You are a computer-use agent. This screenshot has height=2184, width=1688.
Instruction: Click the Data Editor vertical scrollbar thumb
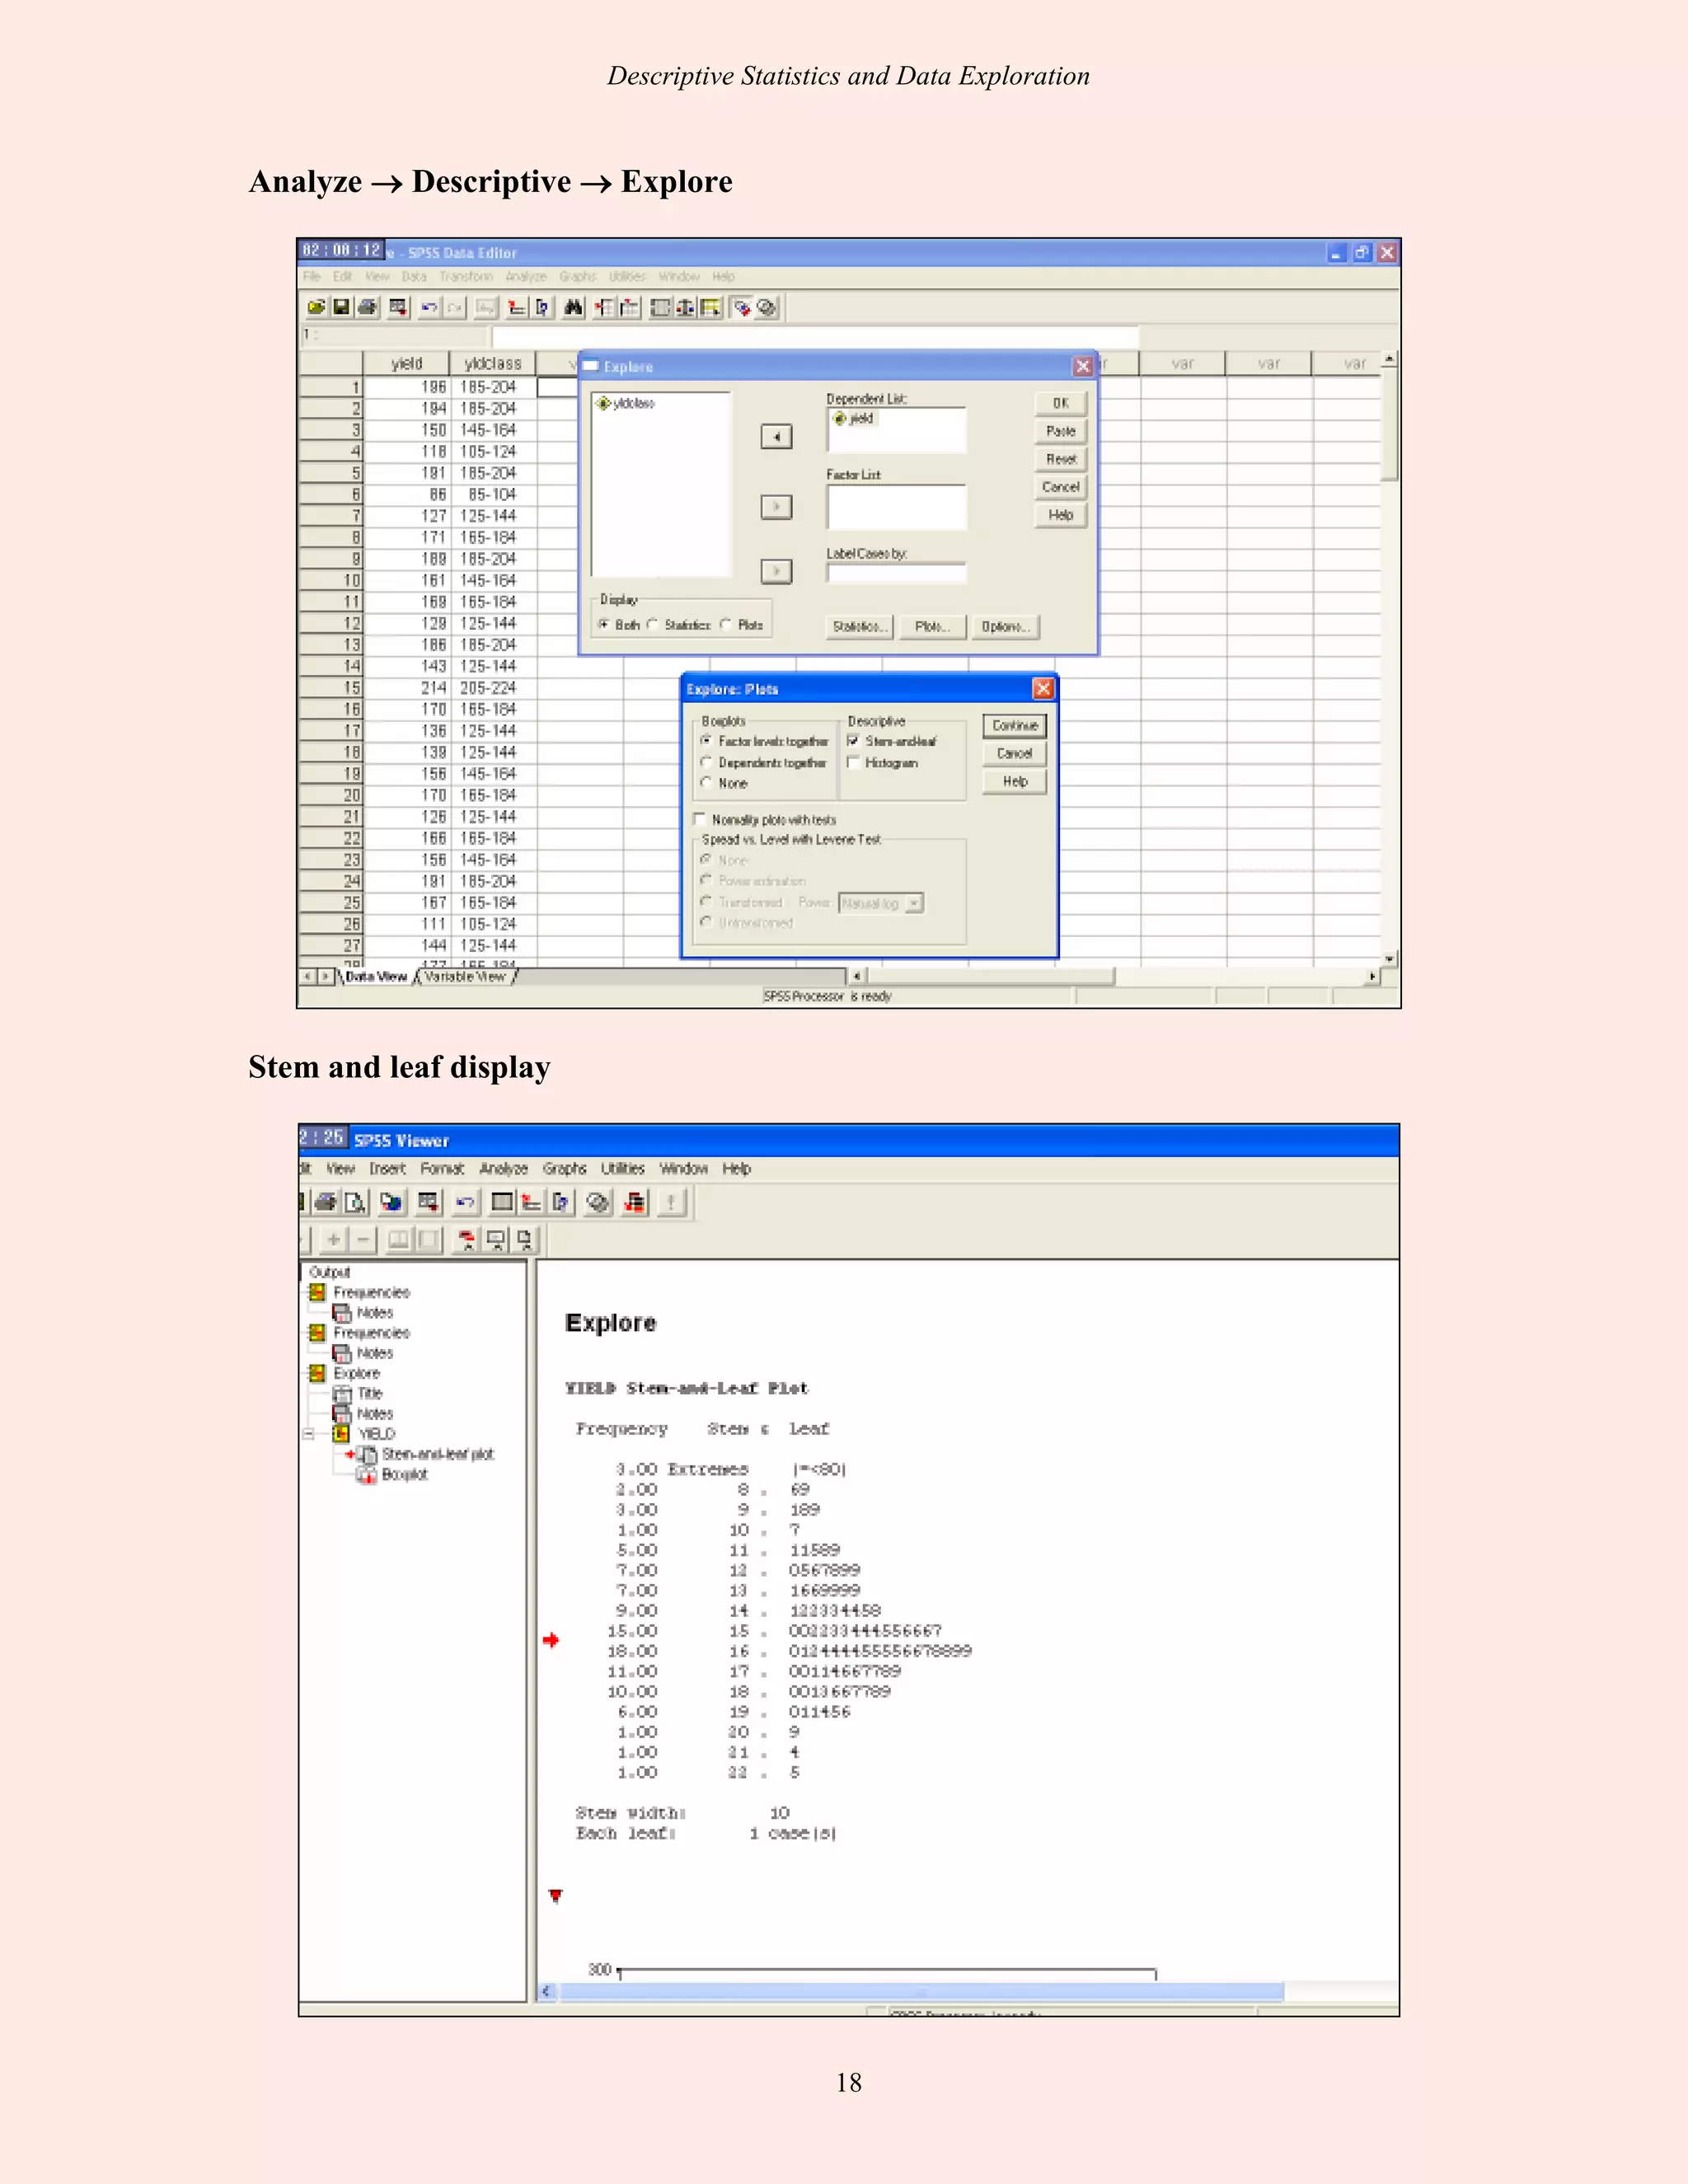pos(1389,426)
